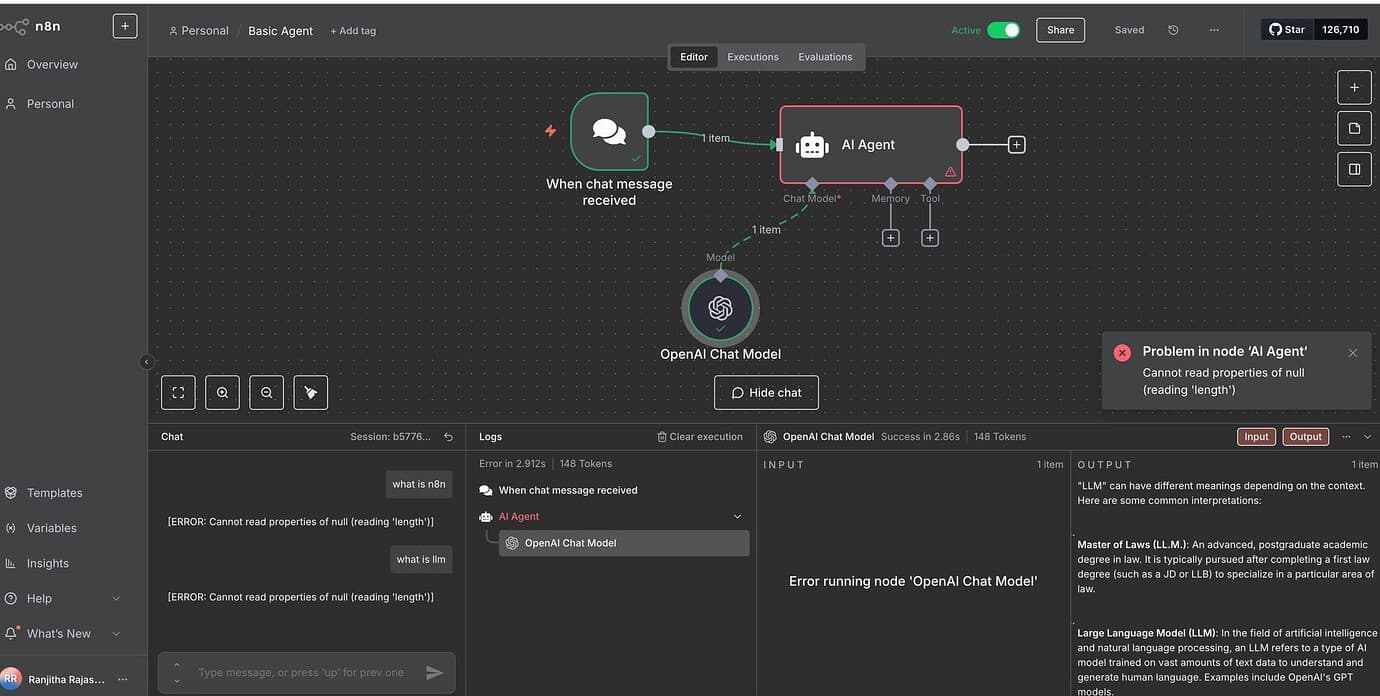Screen dimensions: 1380x696
Task: Reset the chat session icon
Action: pos(448,437)
